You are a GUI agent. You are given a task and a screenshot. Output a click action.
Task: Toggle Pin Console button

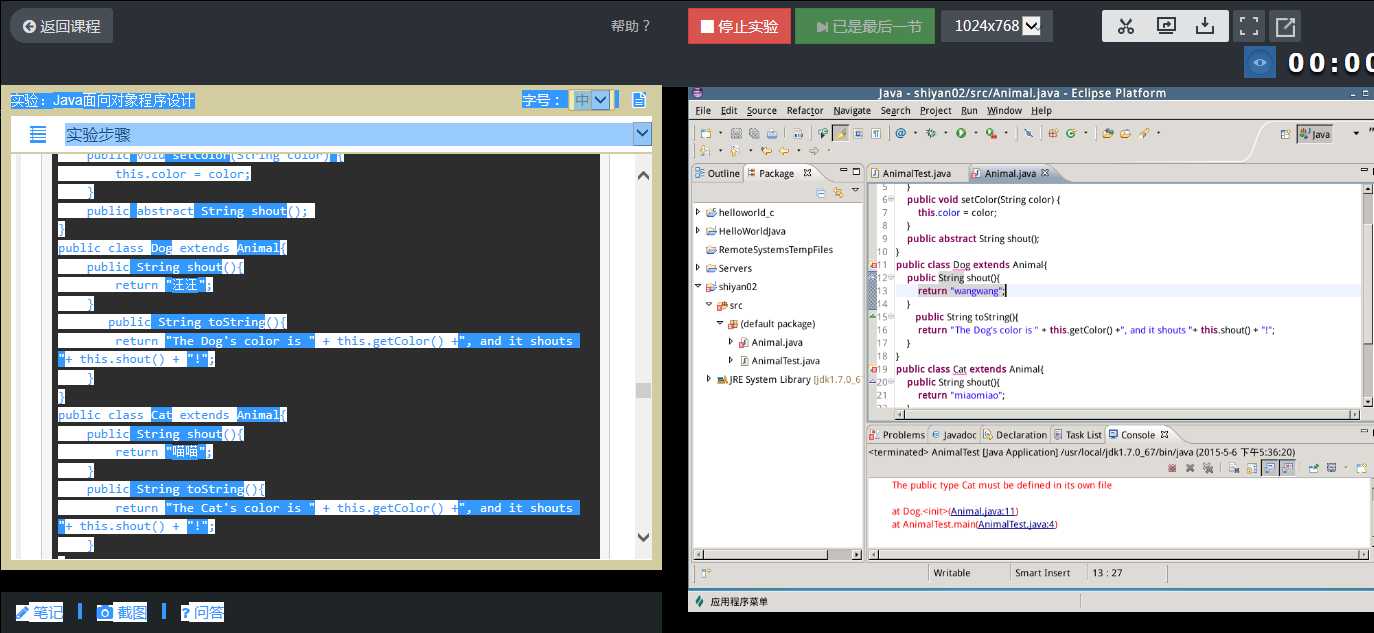1314,468
